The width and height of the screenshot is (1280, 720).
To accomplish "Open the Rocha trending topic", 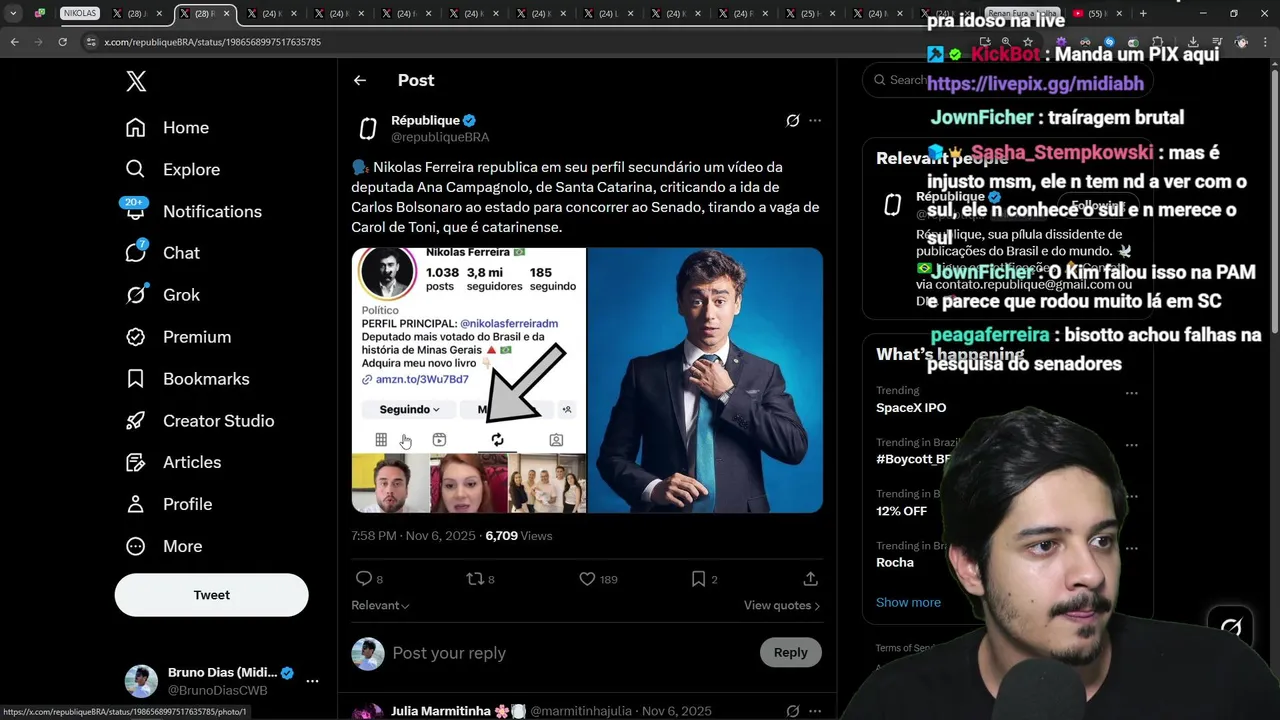I will pos(895,563).
